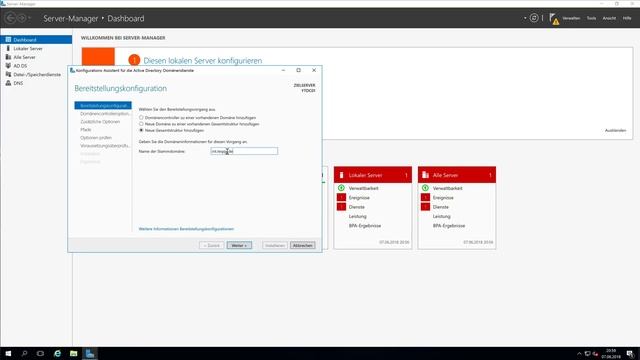Launch Internet Explorer from taskbar
The height and width of the screenshot is (360, 640).
tap(57, 353)
